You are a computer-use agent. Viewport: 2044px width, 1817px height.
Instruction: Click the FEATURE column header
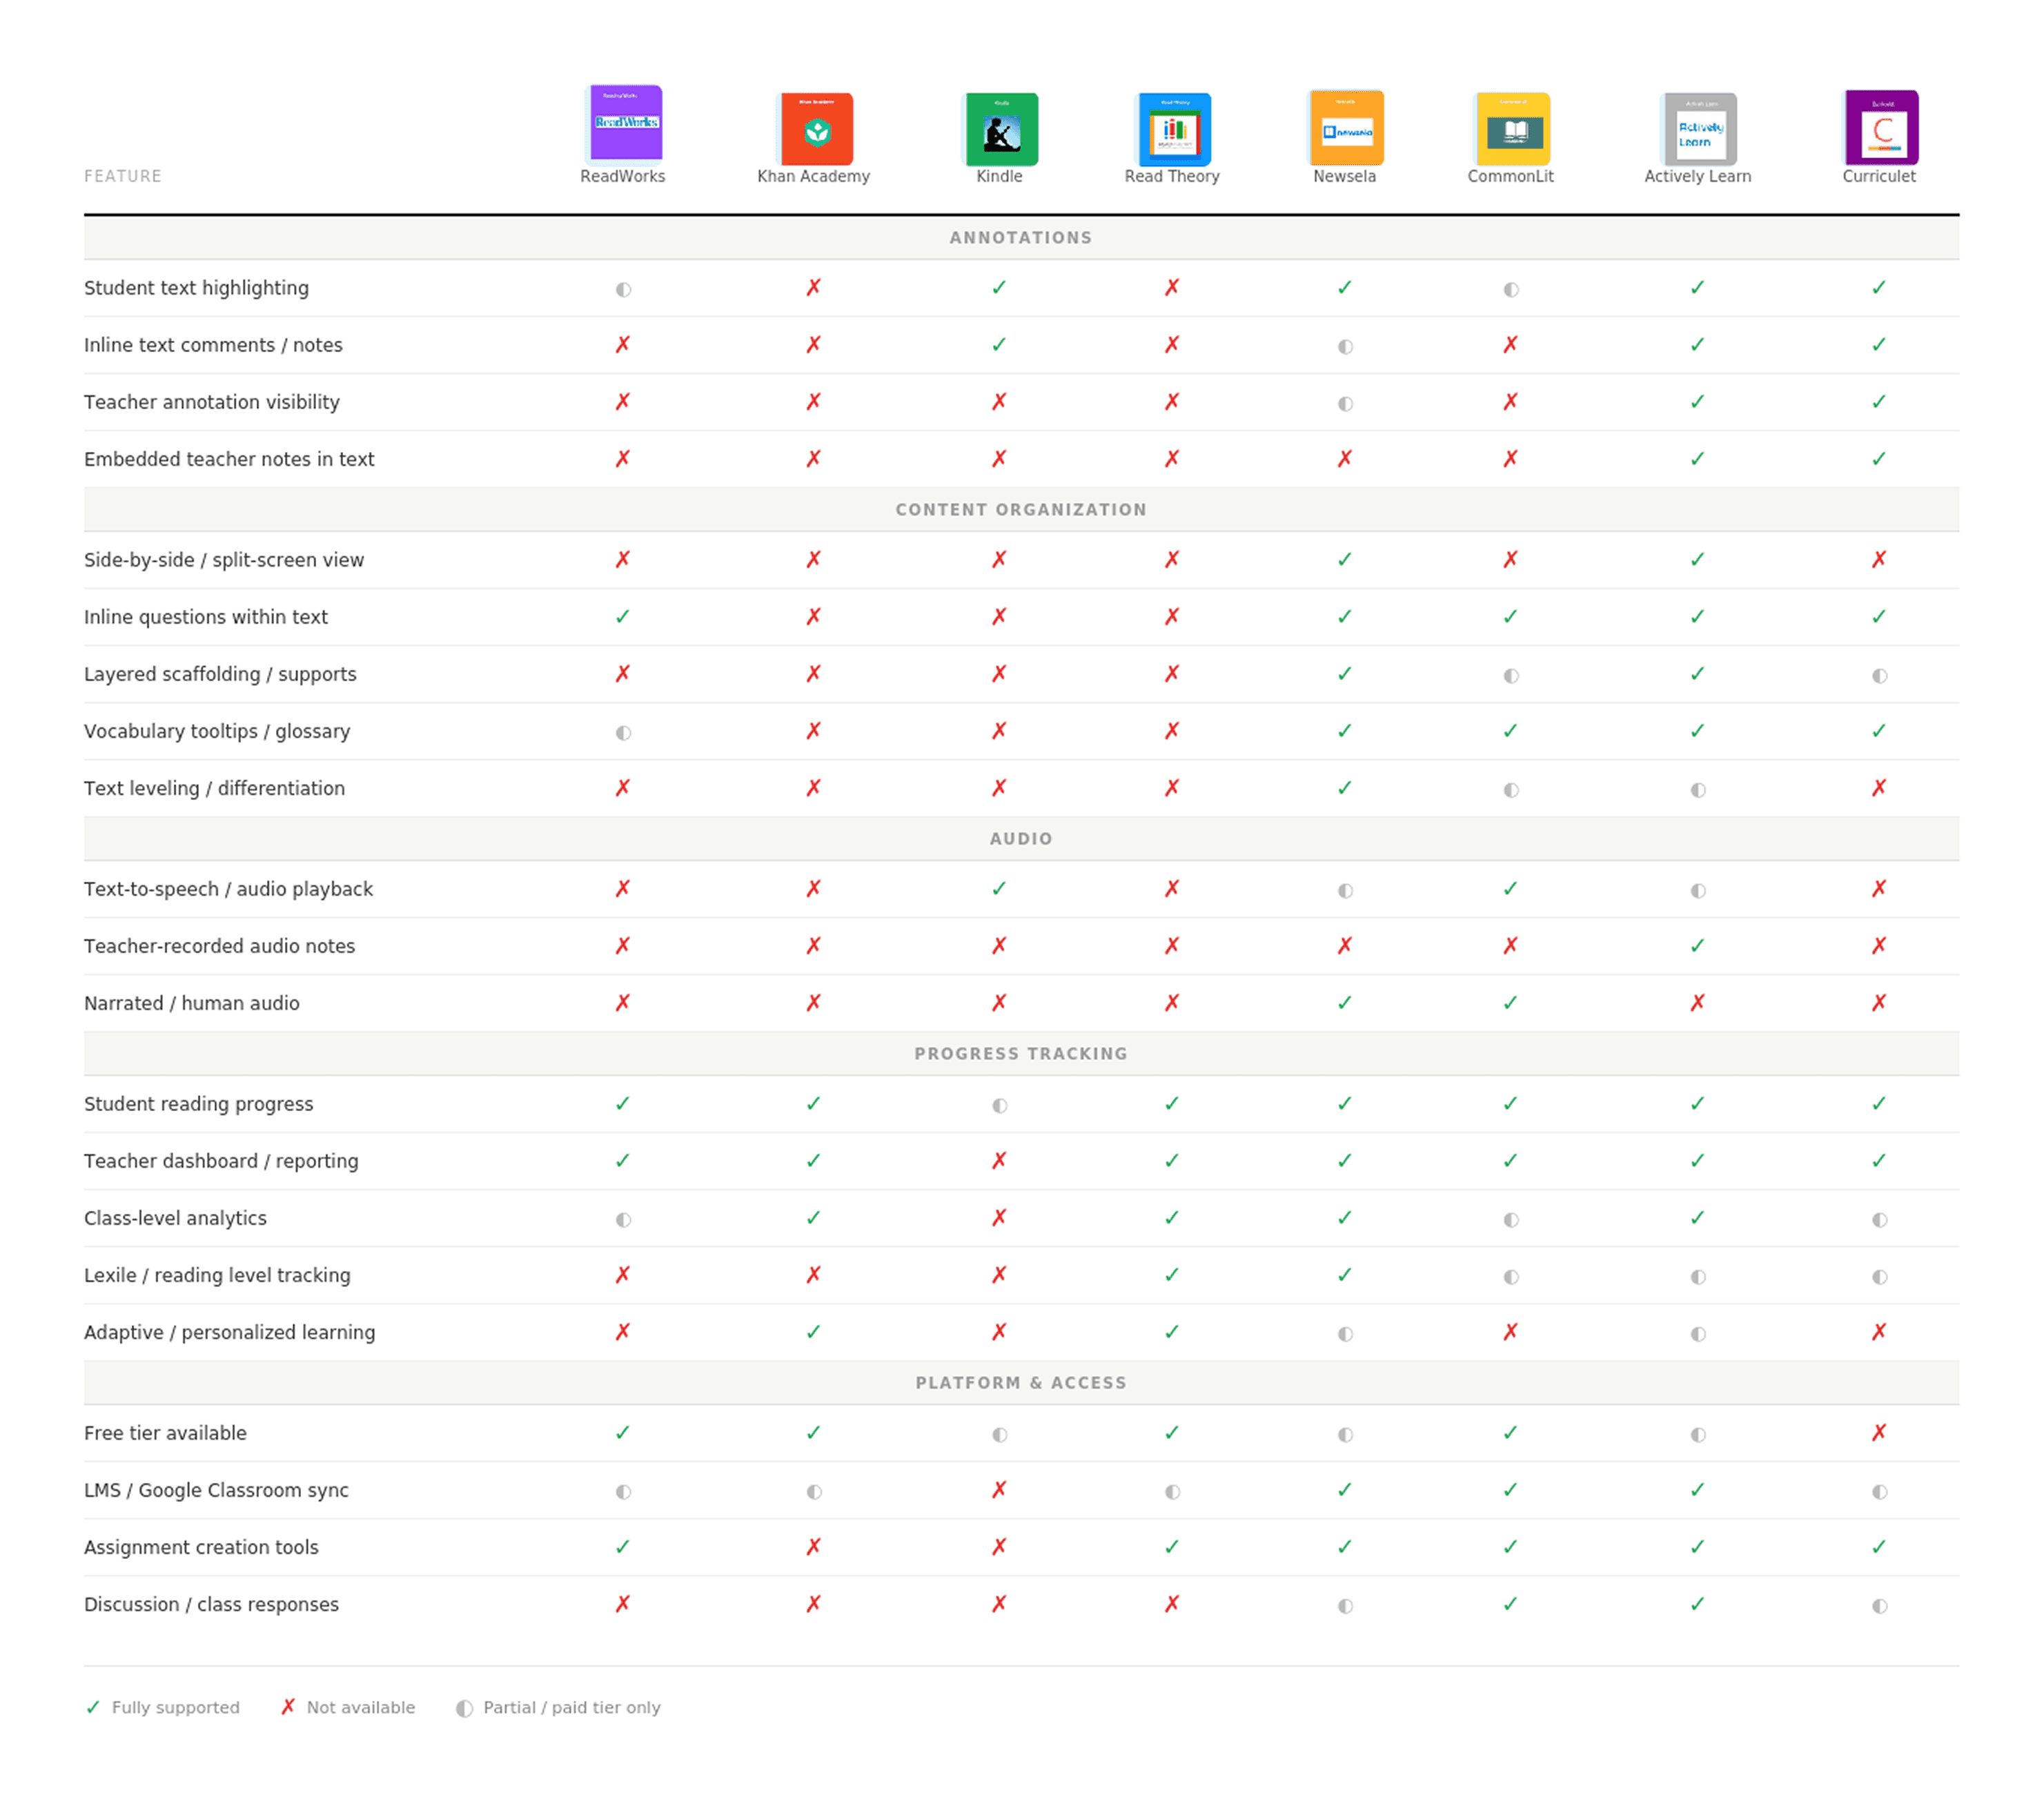pos(123,176)
